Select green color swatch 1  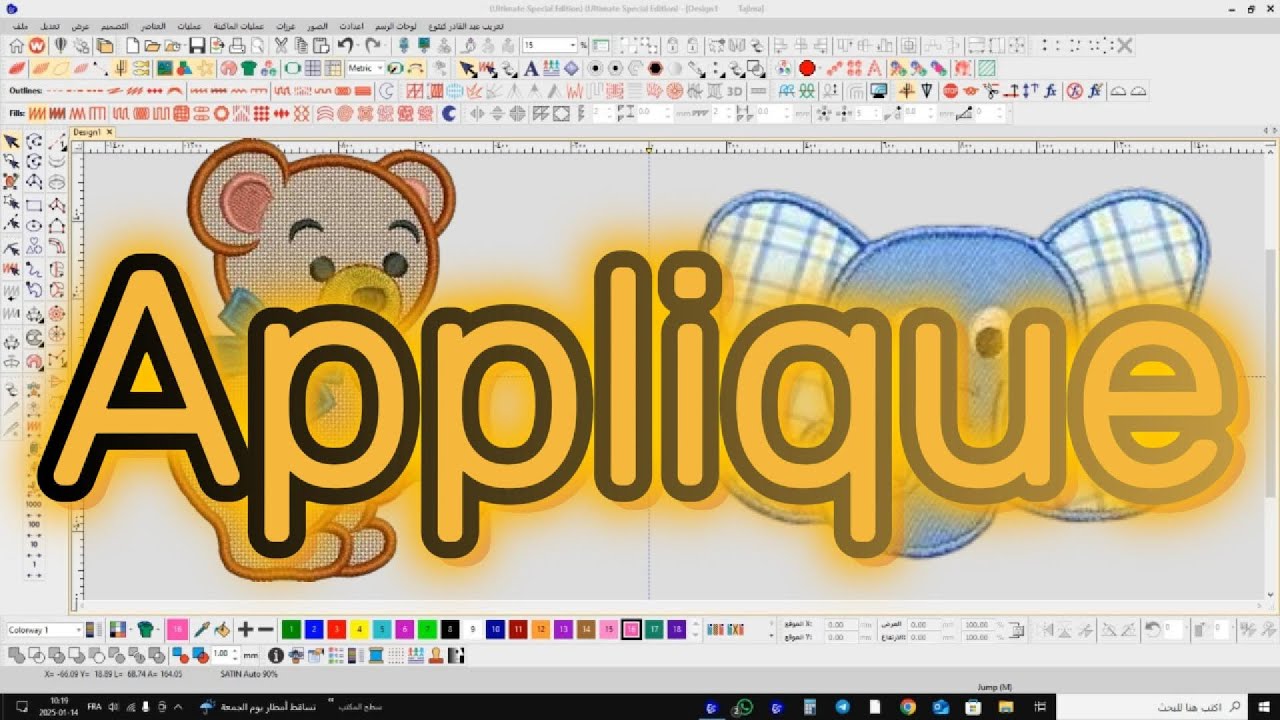click(291, 629)
